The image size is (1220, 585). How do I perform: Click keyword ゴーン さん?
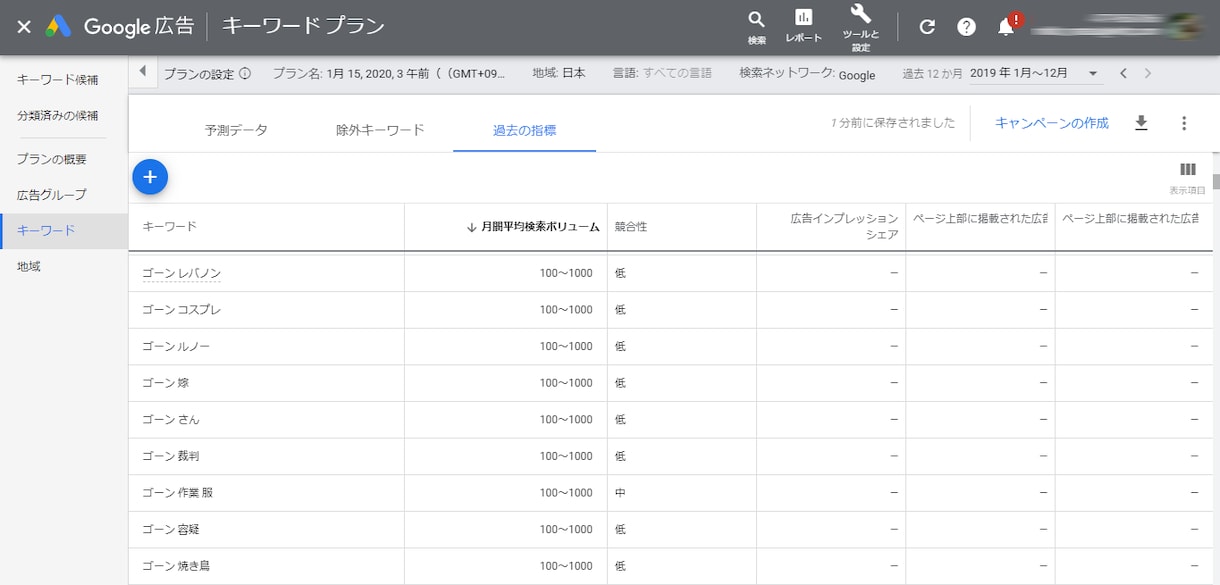click(x=171, y=420)
